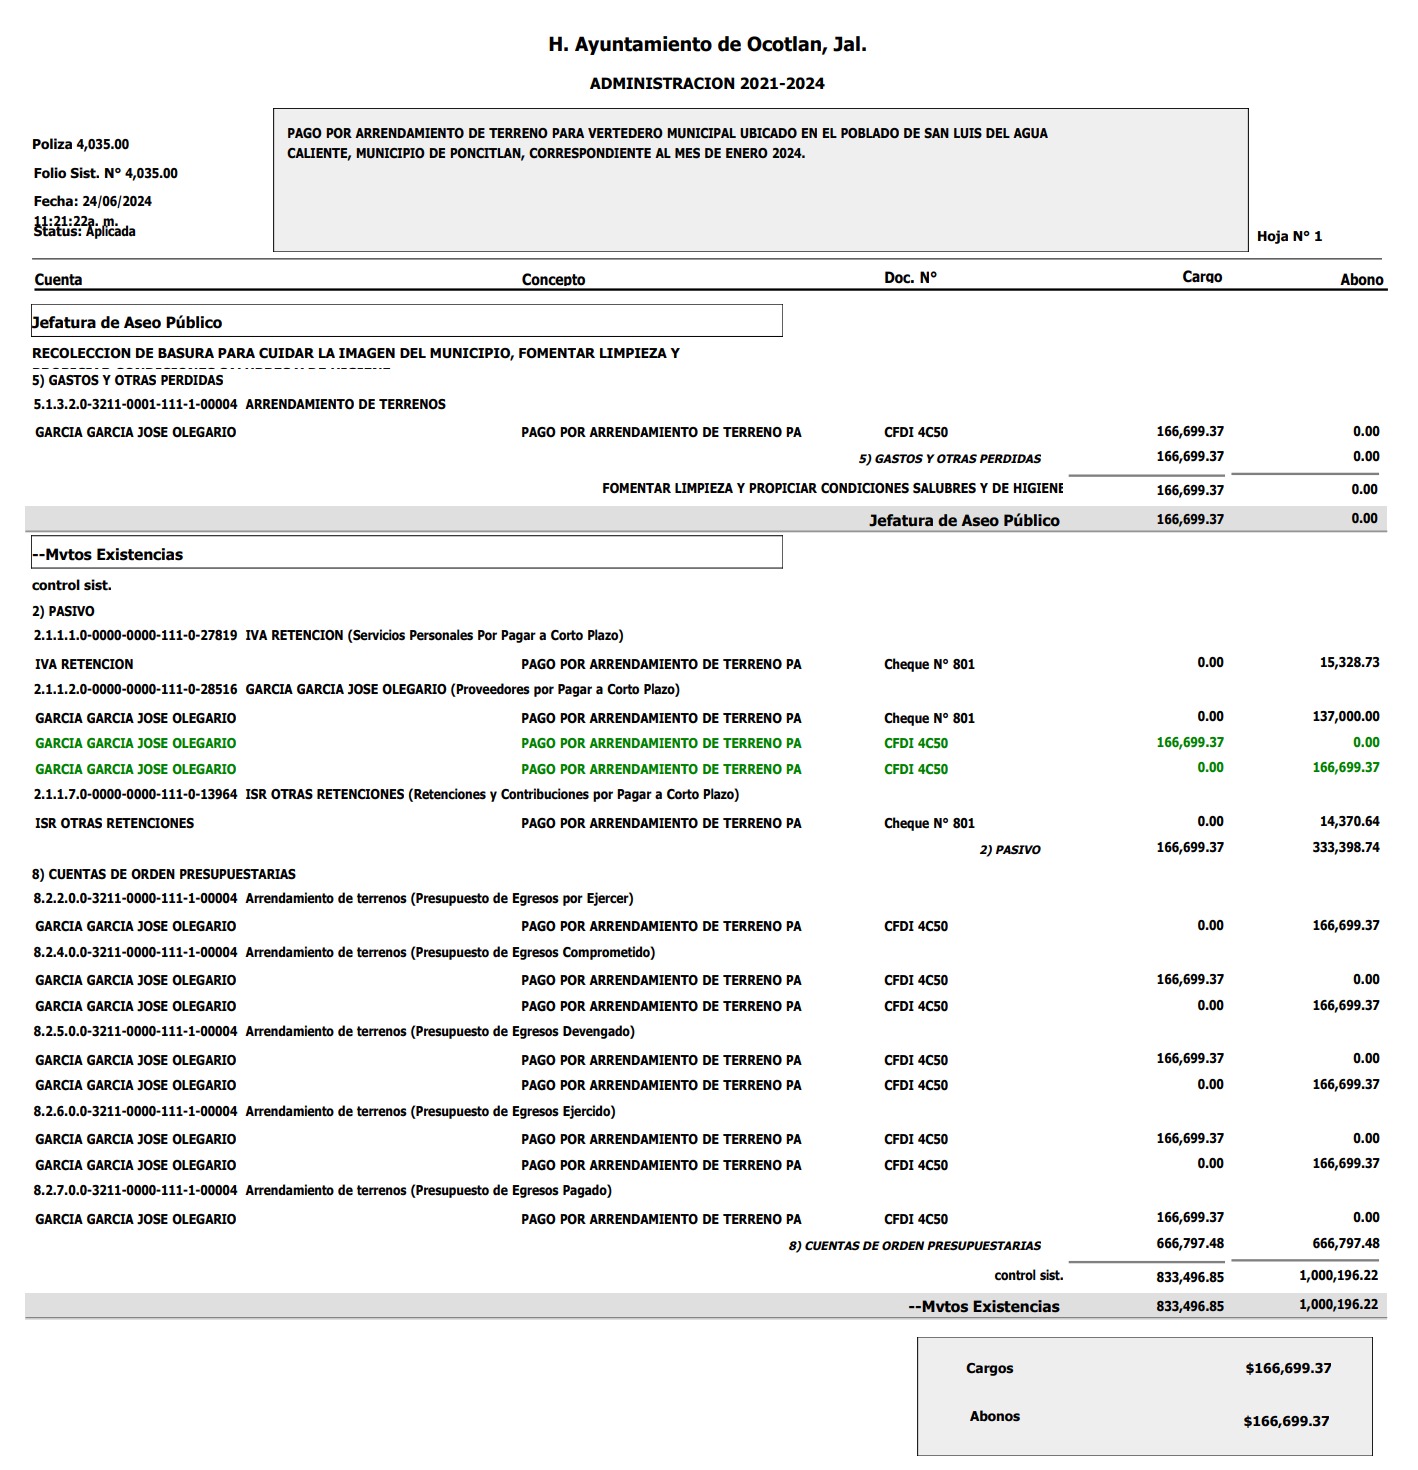
Task: Click the Abonos total in summary box
Action: (1286, 1422)
